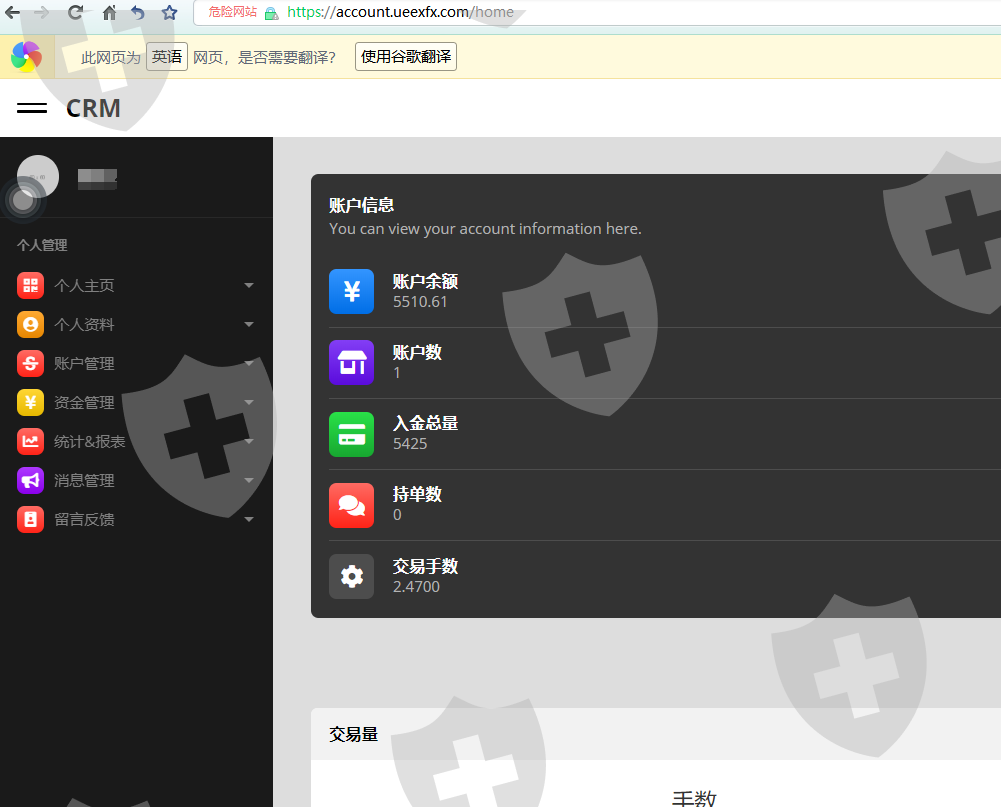Click the browser reload icon
The image size is (1001, 807).
coord(75,13)
